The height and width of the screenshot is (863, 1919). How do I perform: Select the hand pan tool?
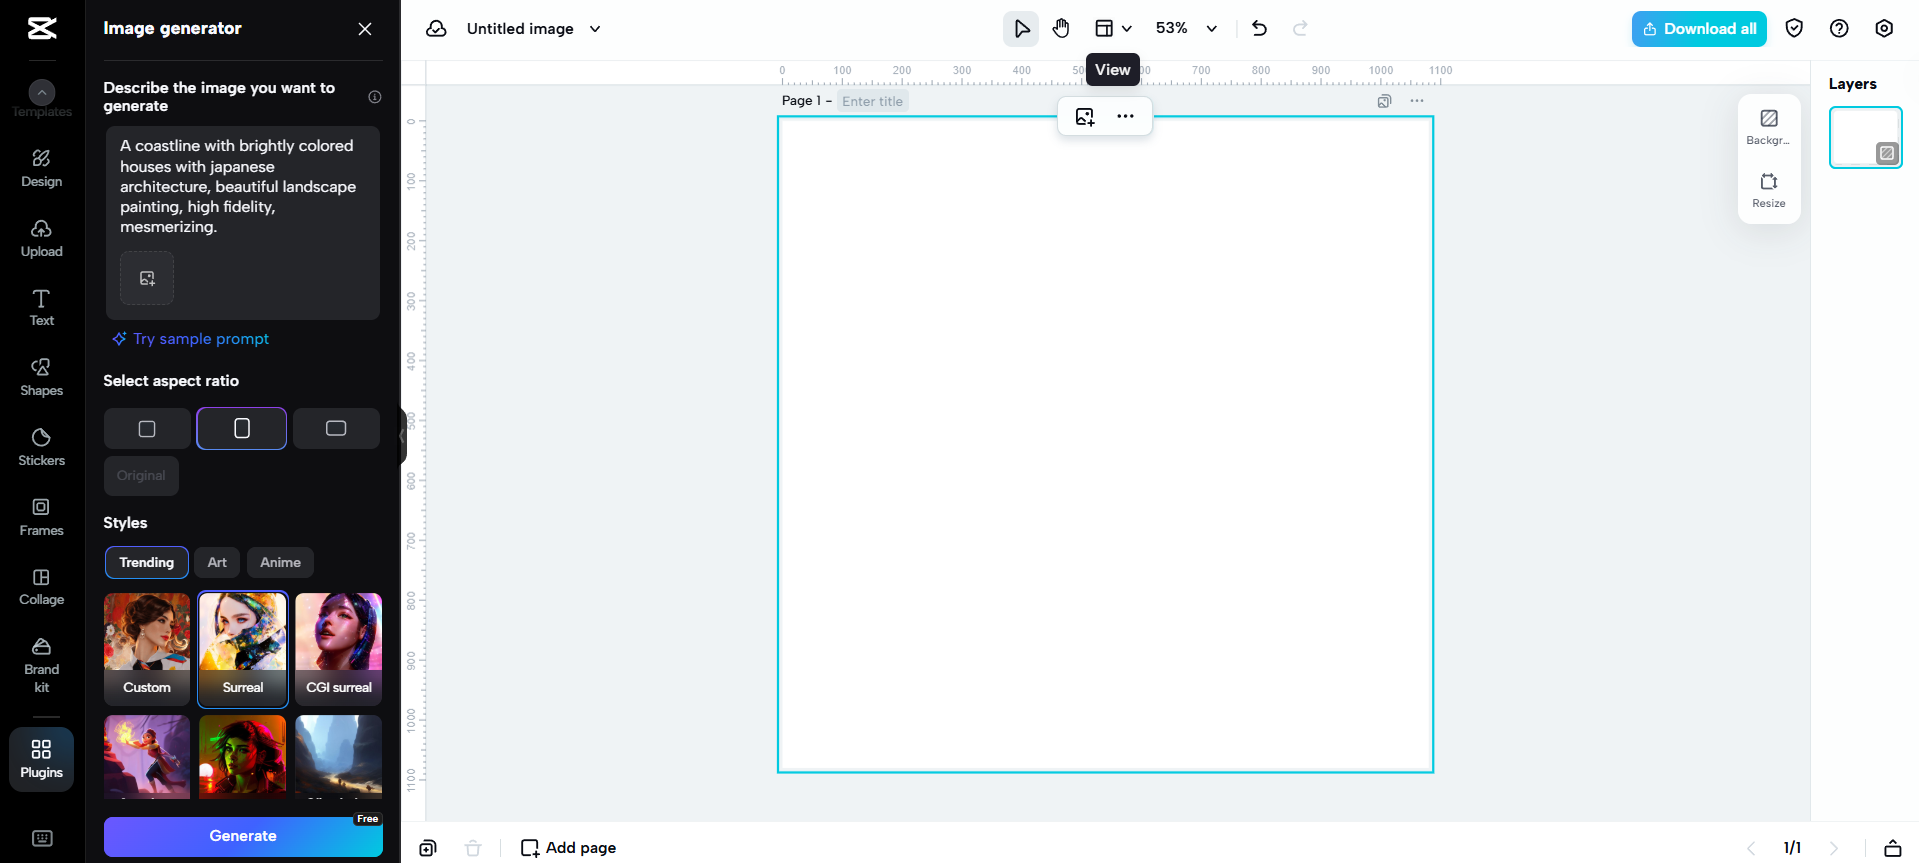pos(1061,29)
